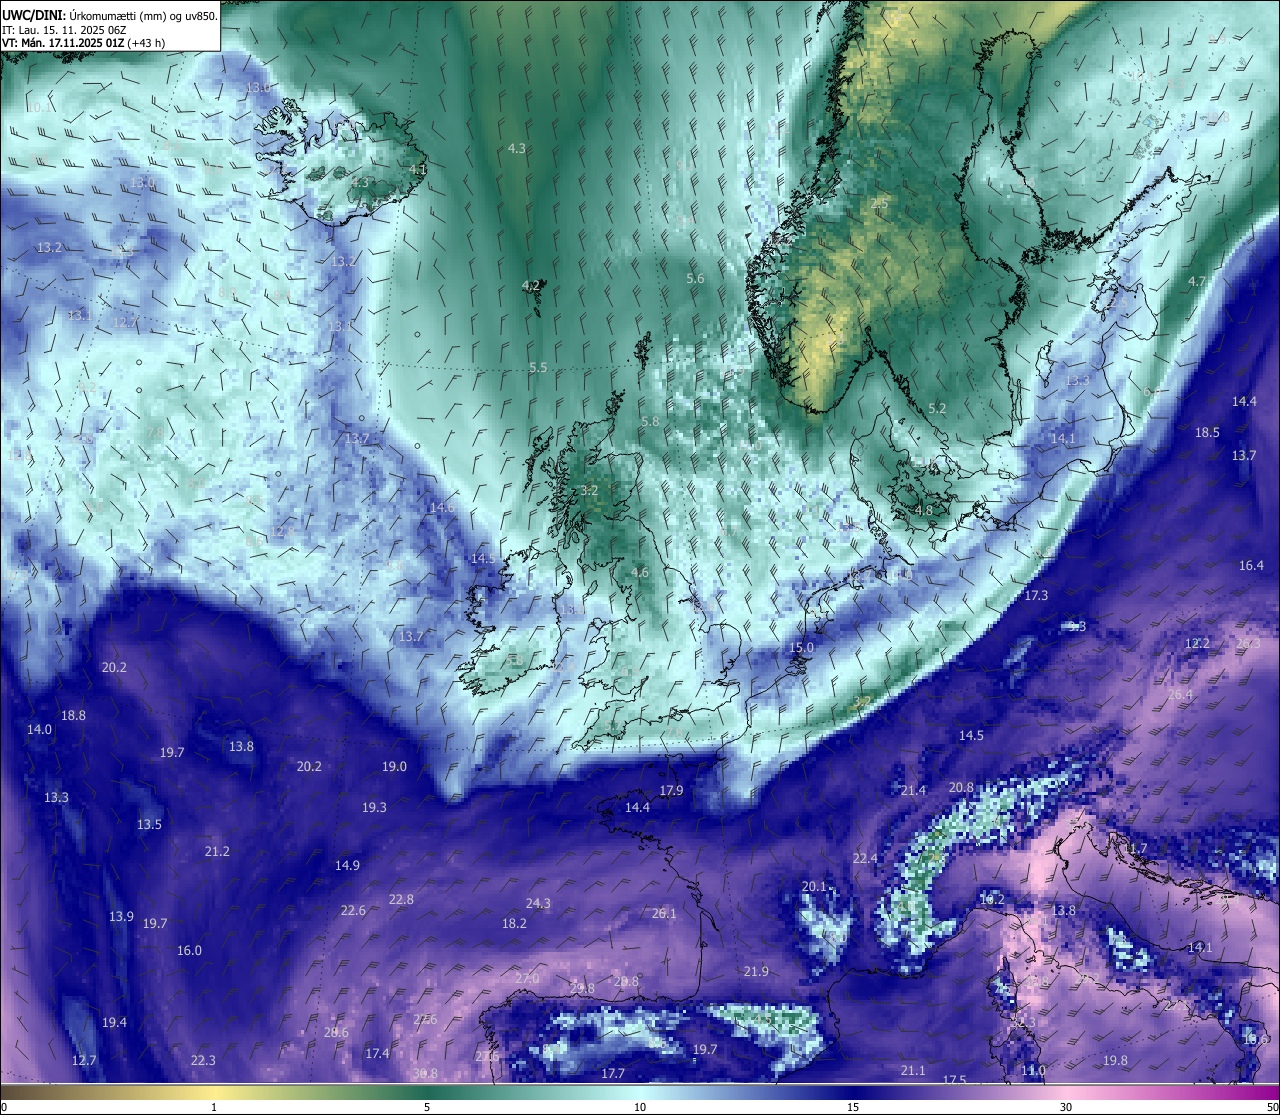Click the 5.8 value over the North Sea
Screen dimensions: 1280x1115
[x=650, y=421]
